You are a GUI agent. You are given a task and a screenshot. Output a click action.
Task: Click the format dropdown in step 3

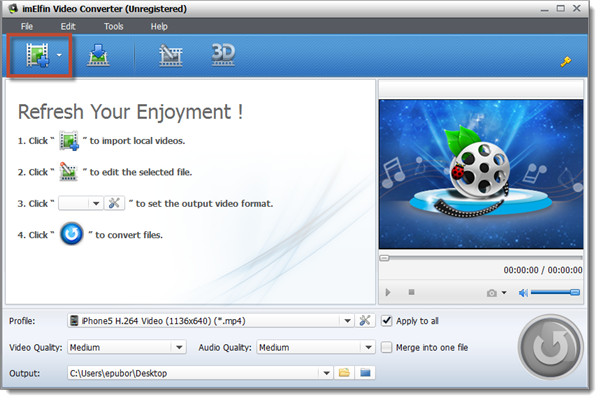pyautogui.click(x=80, y=203)
